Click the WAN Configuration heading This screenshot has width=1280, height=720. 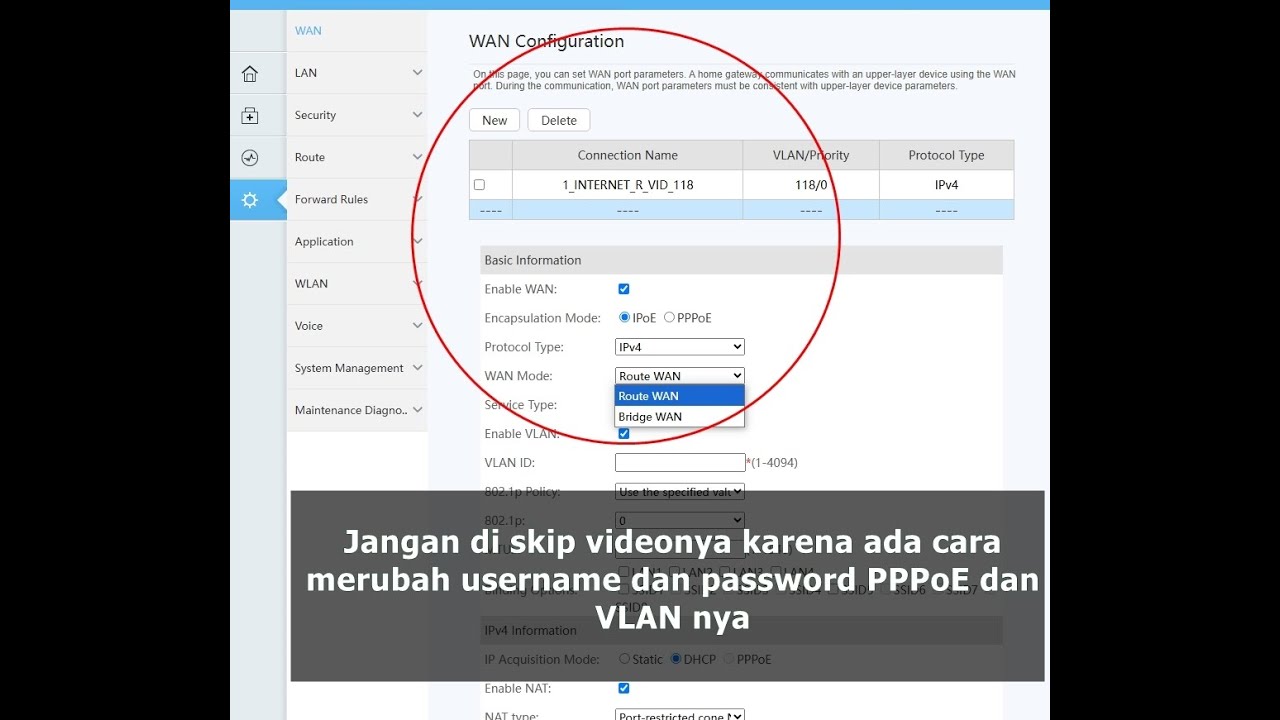[x=546, y=41]
